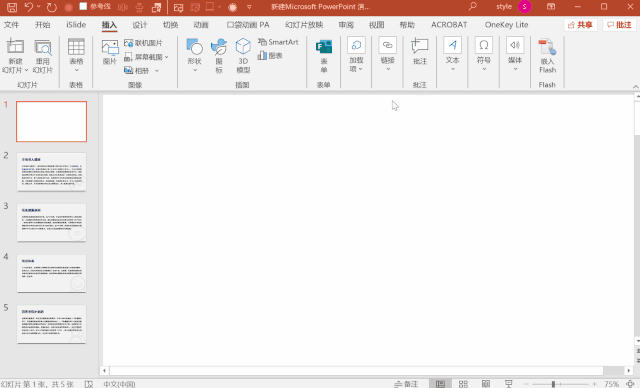Select slide 1 thumbnail
Image resolution: width=640 pixels, height=388 pixels.
(x=51, y=122)
